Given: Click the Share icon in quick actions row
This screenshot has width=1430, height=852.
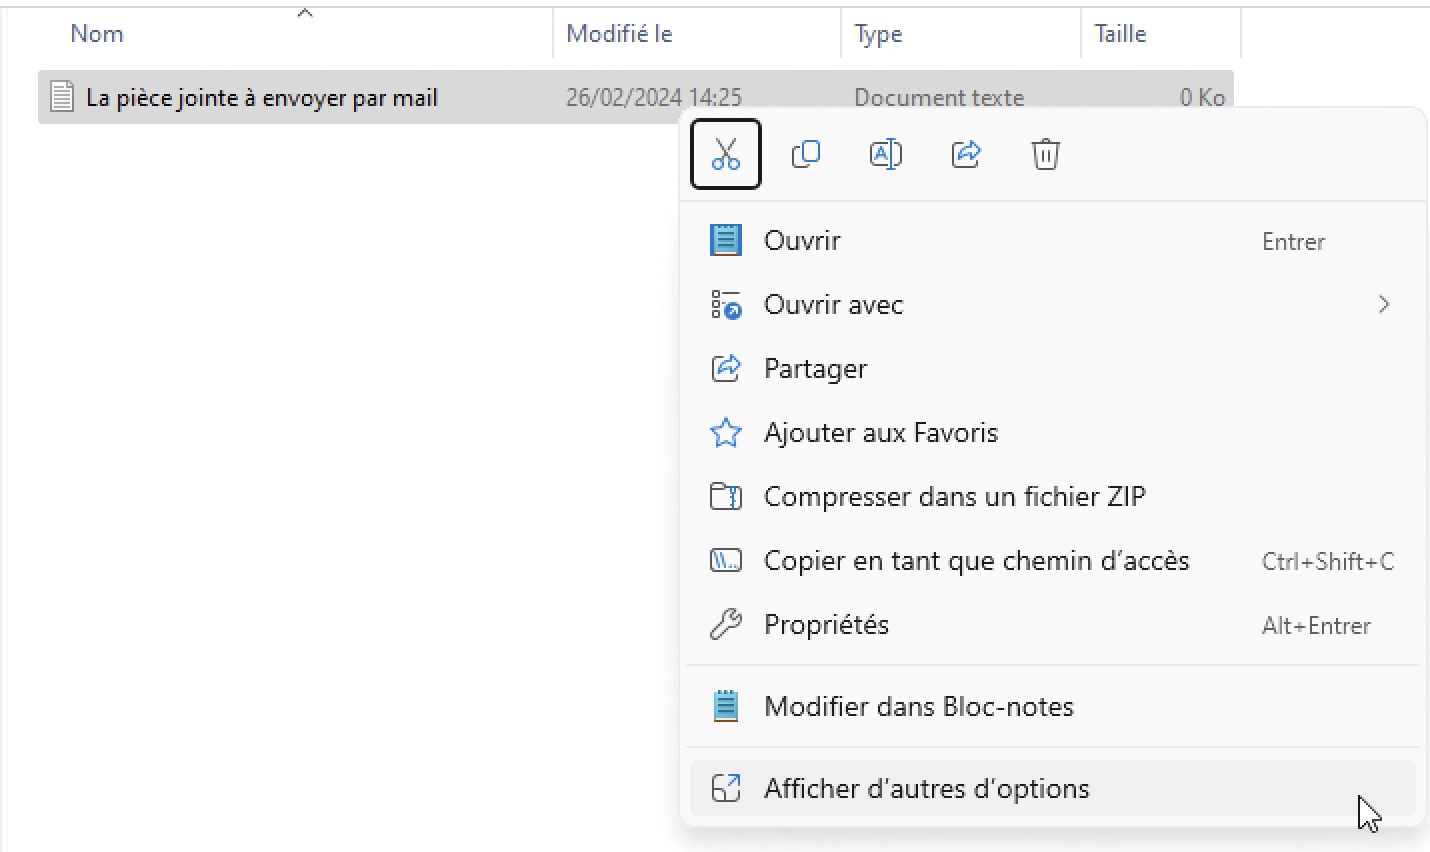Looking at the screenshot, I should 966,154.
